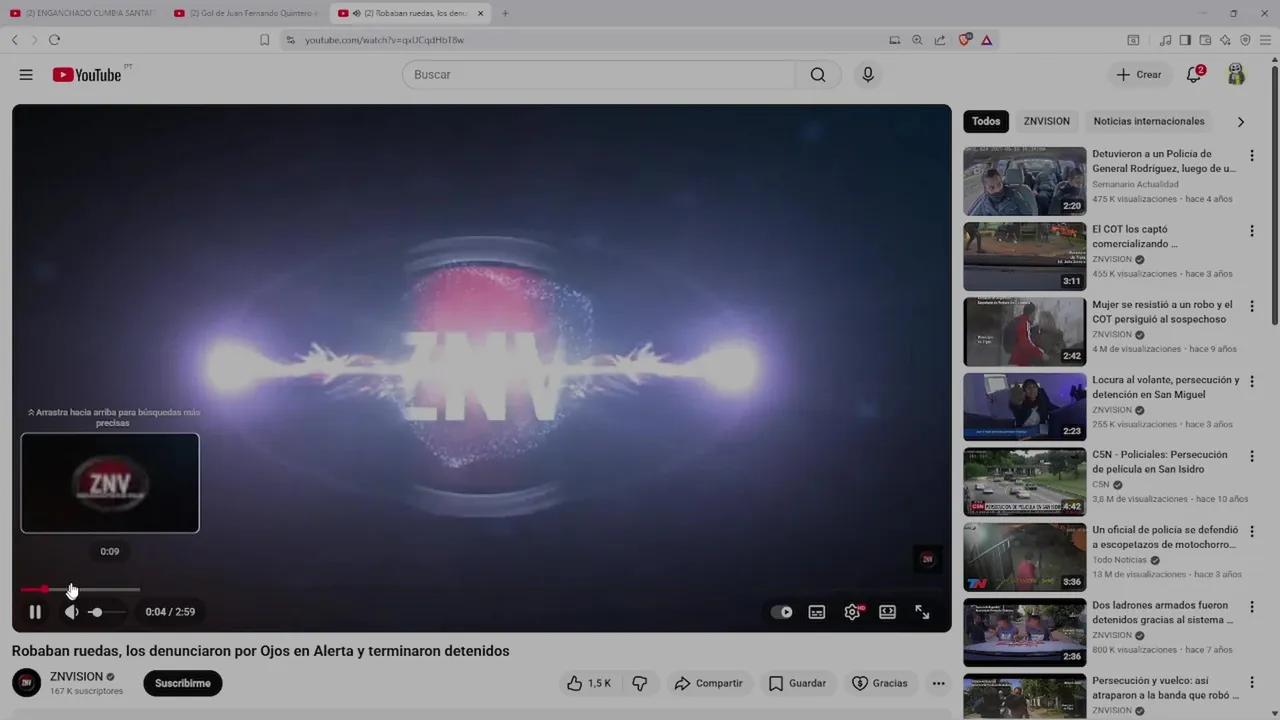Image resolution: width=1280 pixels, height=720 pixels.
Task: Open the Brave VPN shield icon
Action: click(x=1245, y=40)
